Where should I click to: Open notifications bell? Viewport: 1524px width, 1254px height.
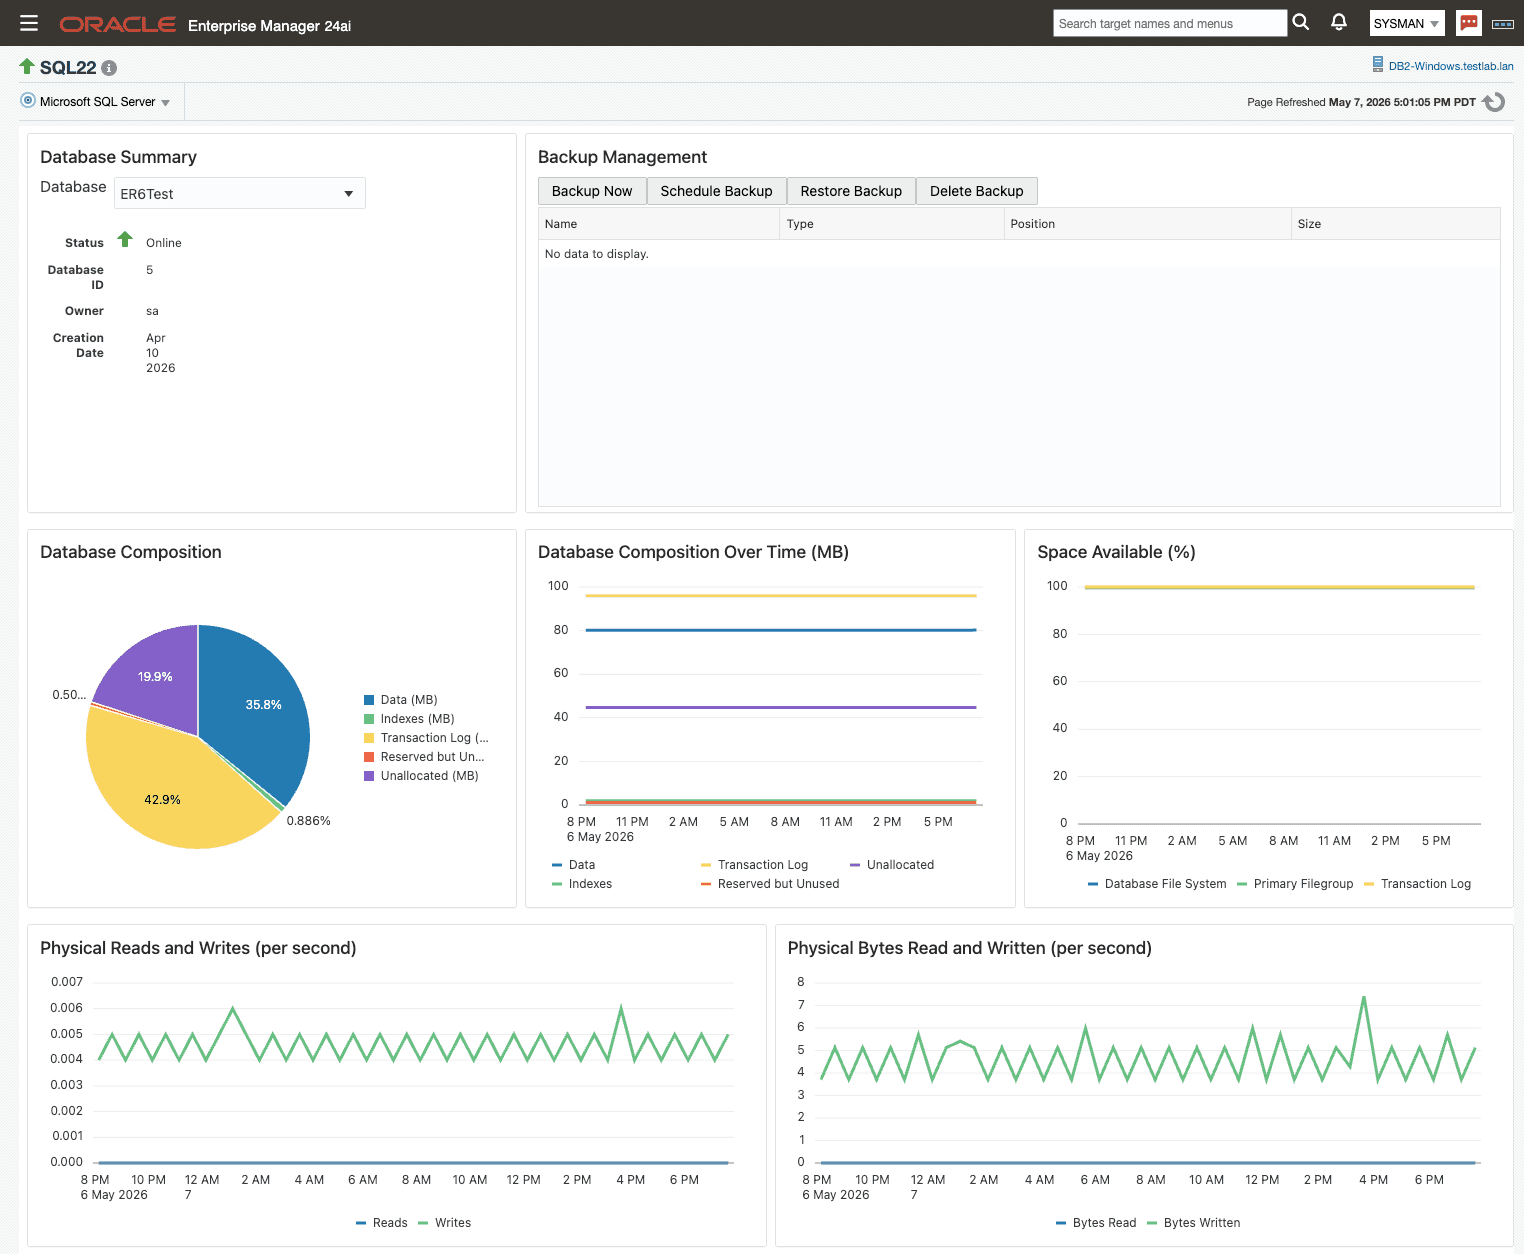click(1339, 22)
